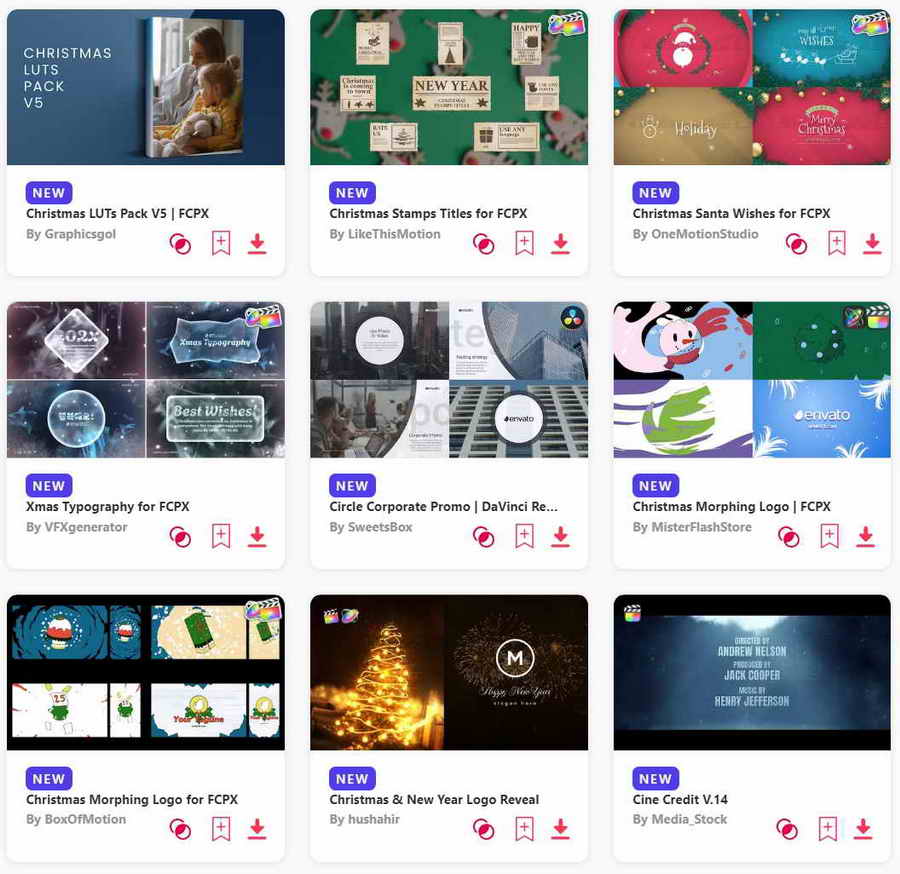
Task: Add BoxOfMotion Christmas Morphing Logo to collection
Action: [x=221, y=829]
